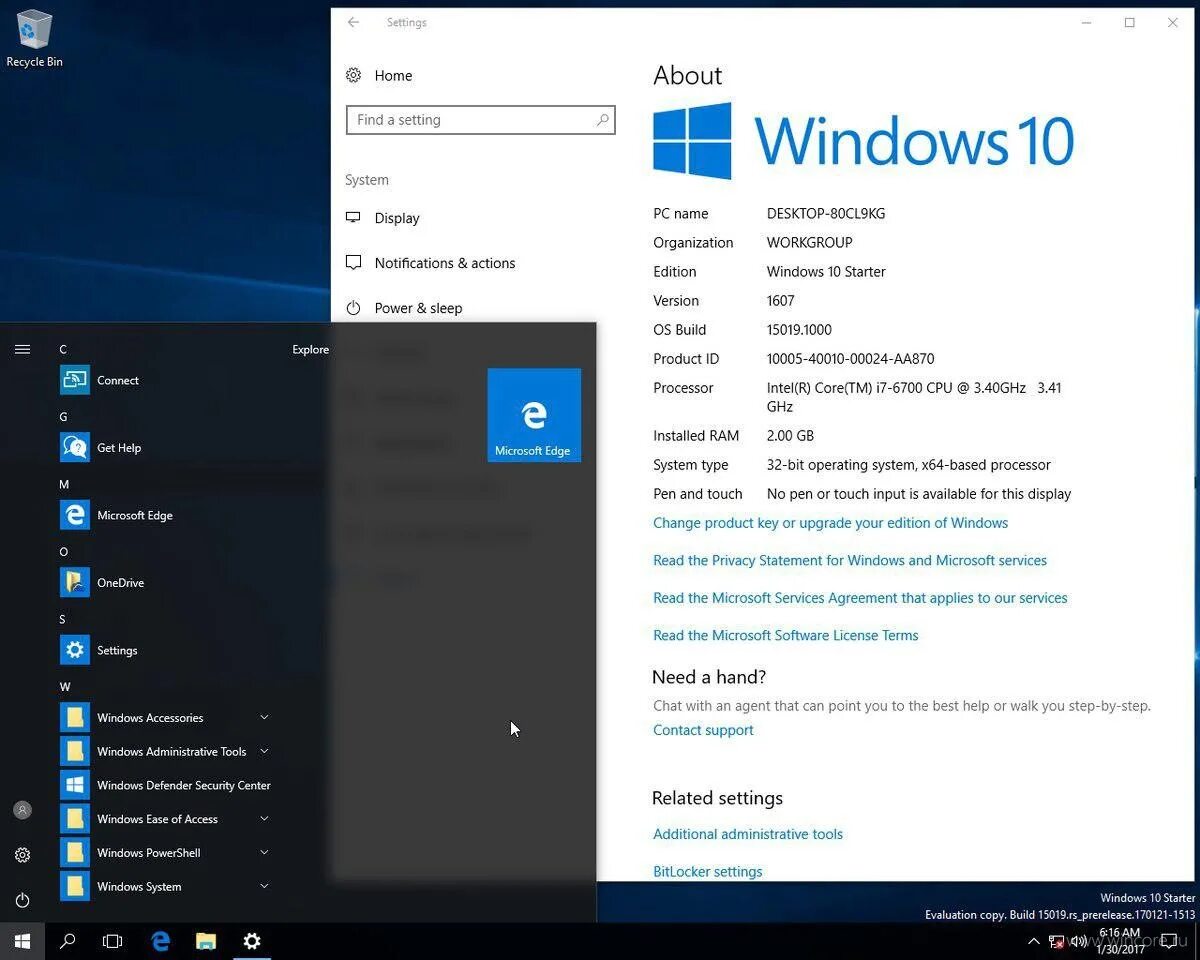This screenshot has height=960, width=1200.
Task: Click the letter S header in app list
Action: pyautogui.click(x=63, y=619)
